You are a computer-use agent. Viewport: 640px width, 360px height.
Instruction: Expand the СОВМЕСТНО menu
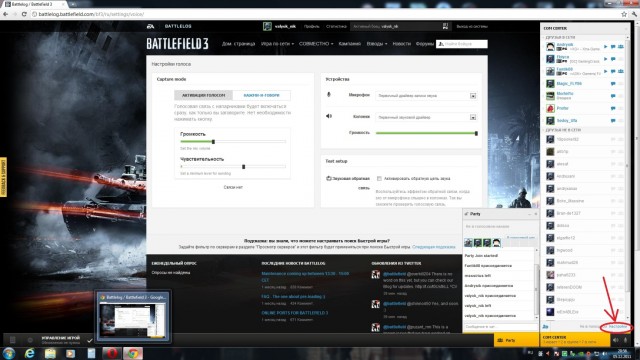point(316,44)
